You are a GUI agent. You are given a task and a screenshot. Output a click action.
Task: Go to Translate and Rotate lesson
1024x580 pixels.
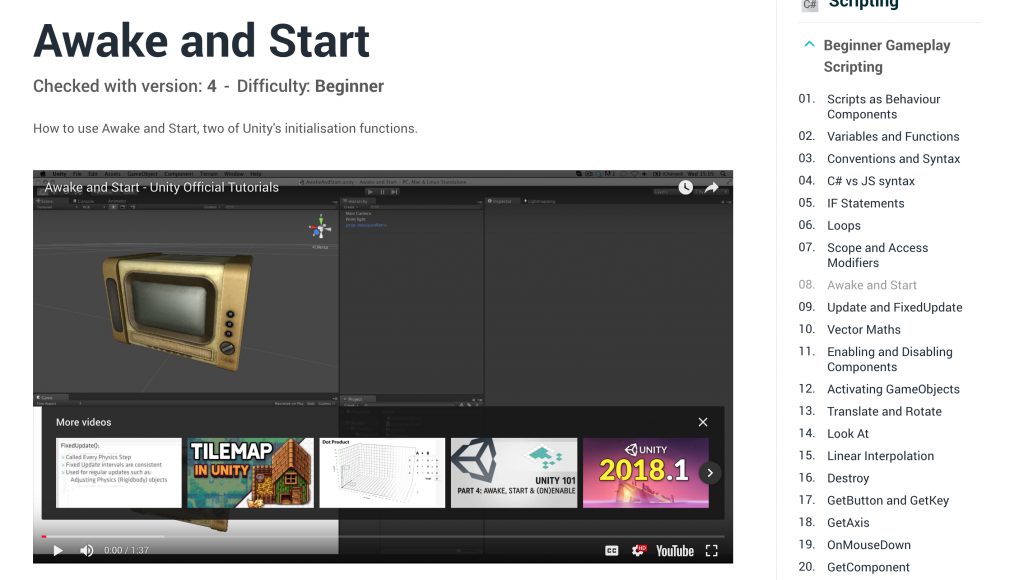pyautogui.click(x=884, y=411)
